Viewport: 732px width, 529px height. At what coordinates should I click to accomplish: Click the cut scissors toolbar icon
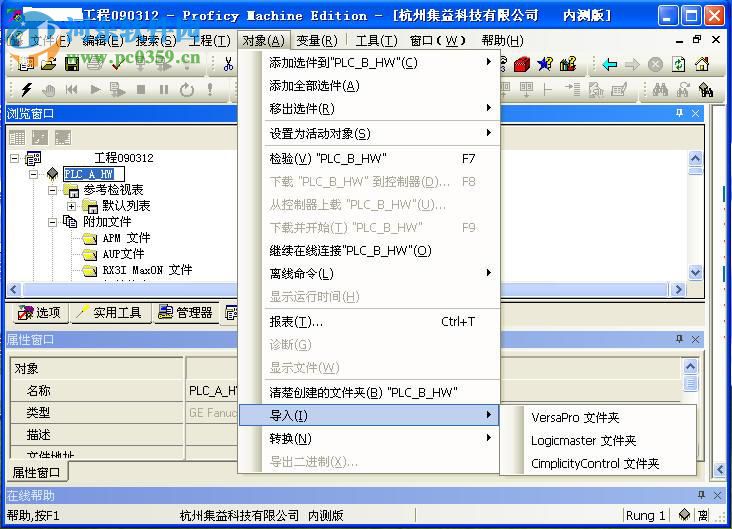(228, 63)
